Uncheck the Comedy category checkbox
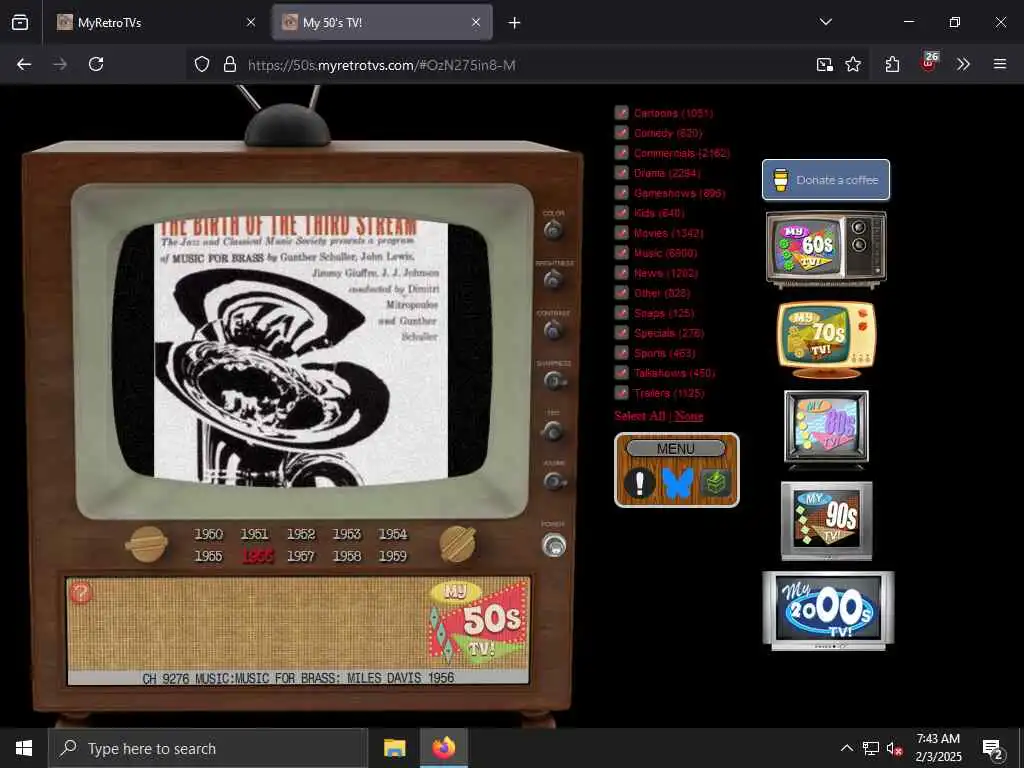Image resolution: width=1024 pixels, height=768 pixels. tap(621, 133)
